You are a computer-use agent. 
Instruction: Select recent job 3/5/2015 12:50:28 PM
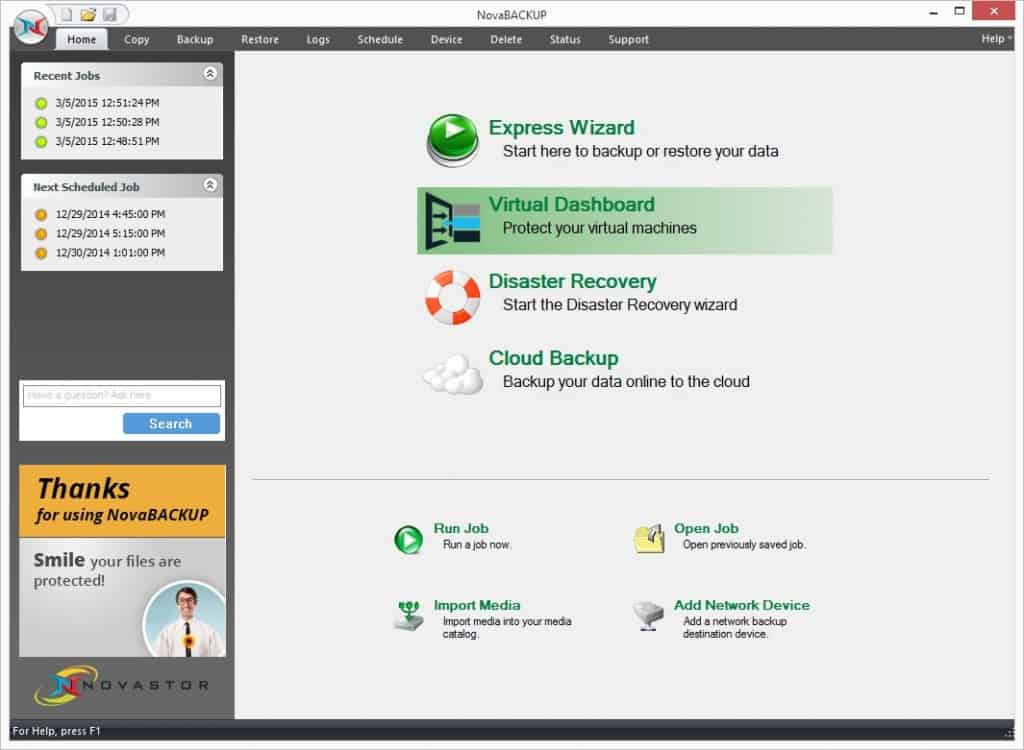107,122
